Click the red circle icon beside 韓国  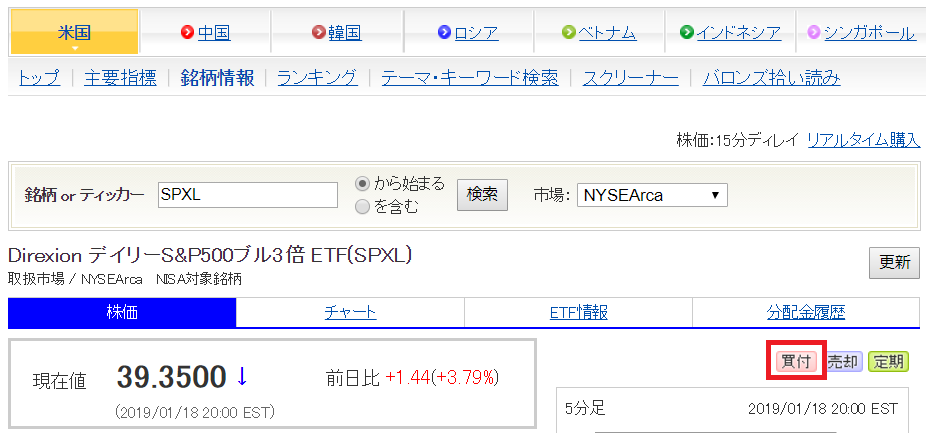(x=319, y=32)
